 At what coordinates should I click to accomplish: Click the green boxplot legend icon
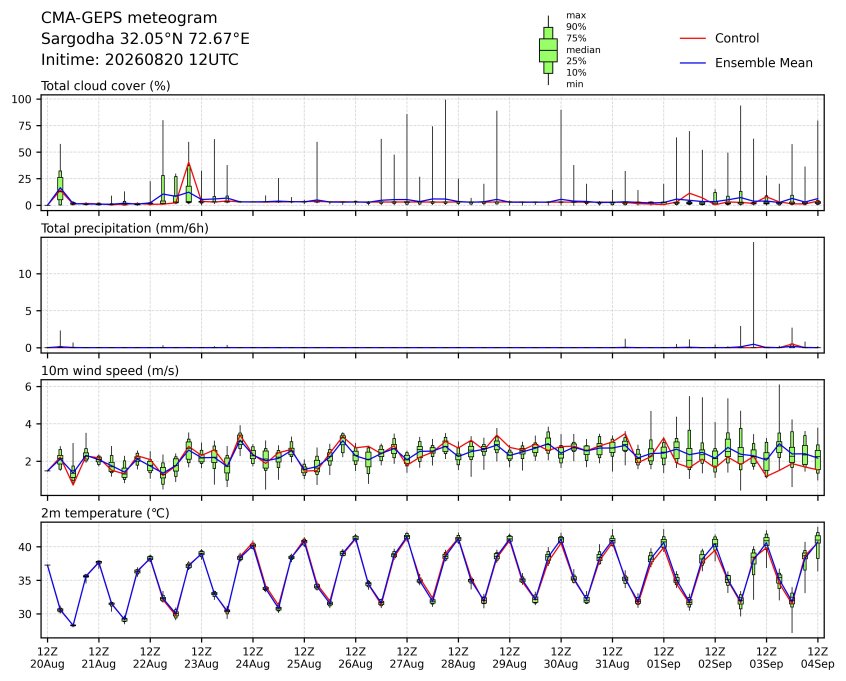(x=548, y=50)
